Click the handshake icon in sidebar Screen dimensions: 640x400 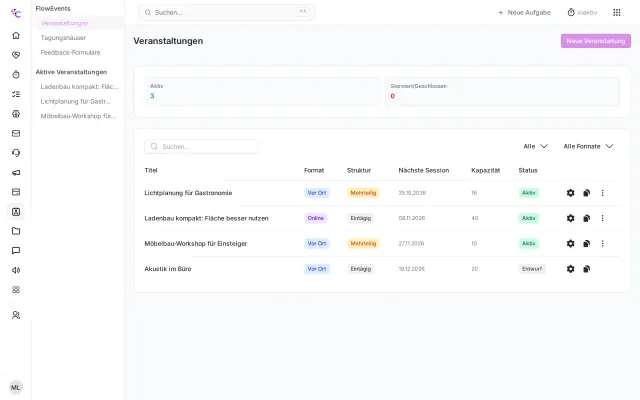pyautogui.click(x=16, y=55)
